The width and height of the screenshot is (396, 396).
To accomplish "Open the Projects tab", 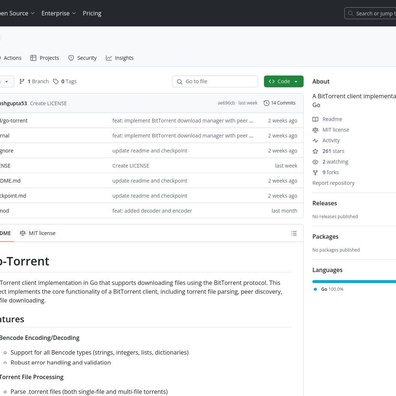I will click(44, 58).
